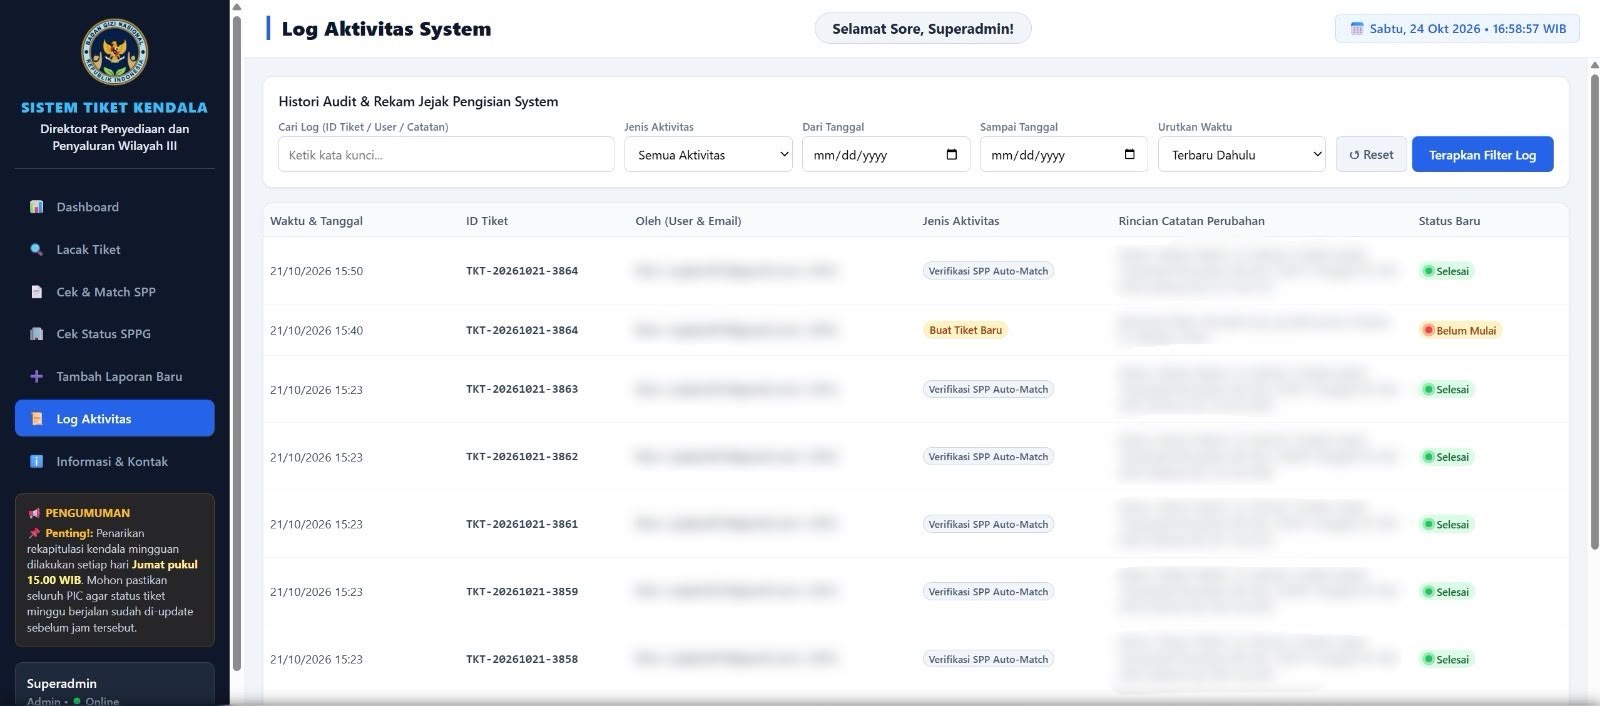This screenshot has width=1600, height=706.
Task: Click the calendar icon beside the header date
Action: pos(1357,29)
